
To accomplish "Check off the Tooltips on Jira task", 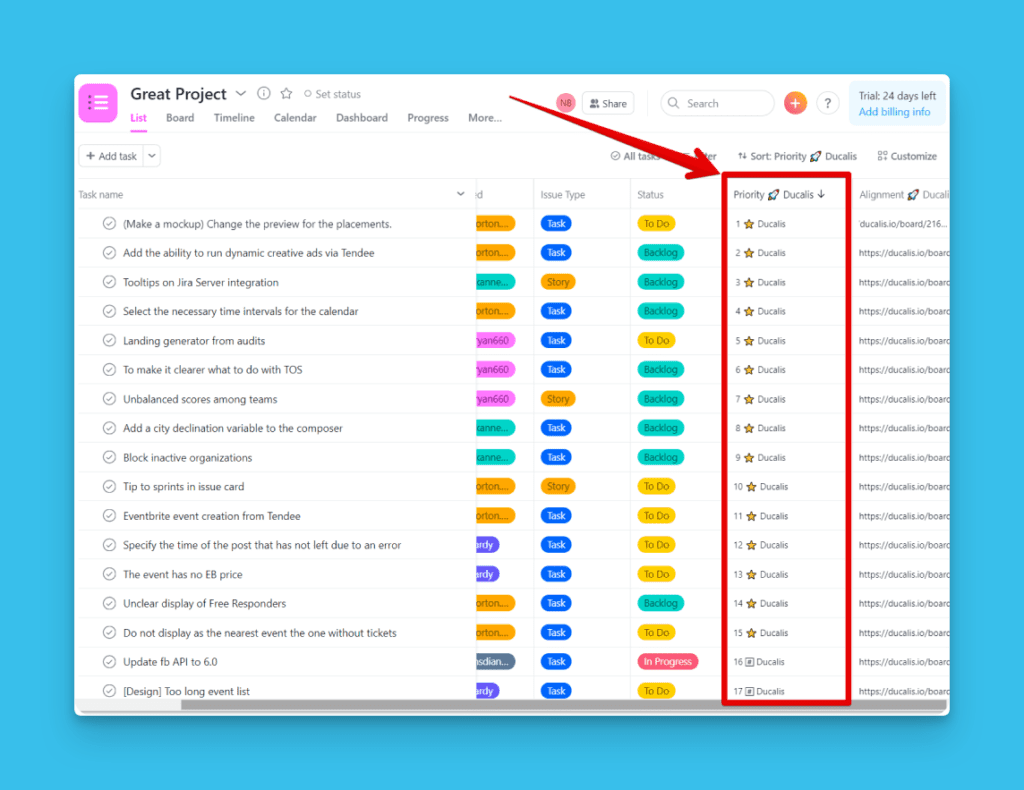I will [108, 281].
